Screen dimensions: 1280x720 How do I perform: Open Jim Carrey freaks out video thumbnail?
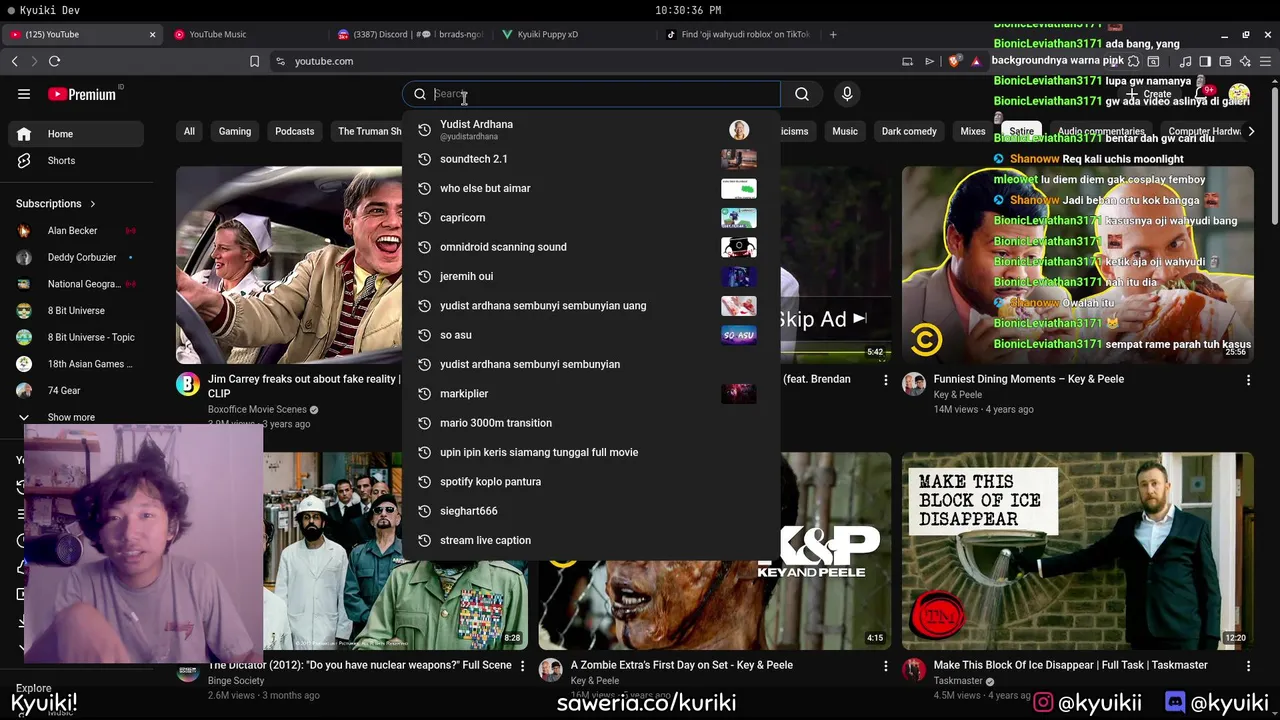[289, 265]
